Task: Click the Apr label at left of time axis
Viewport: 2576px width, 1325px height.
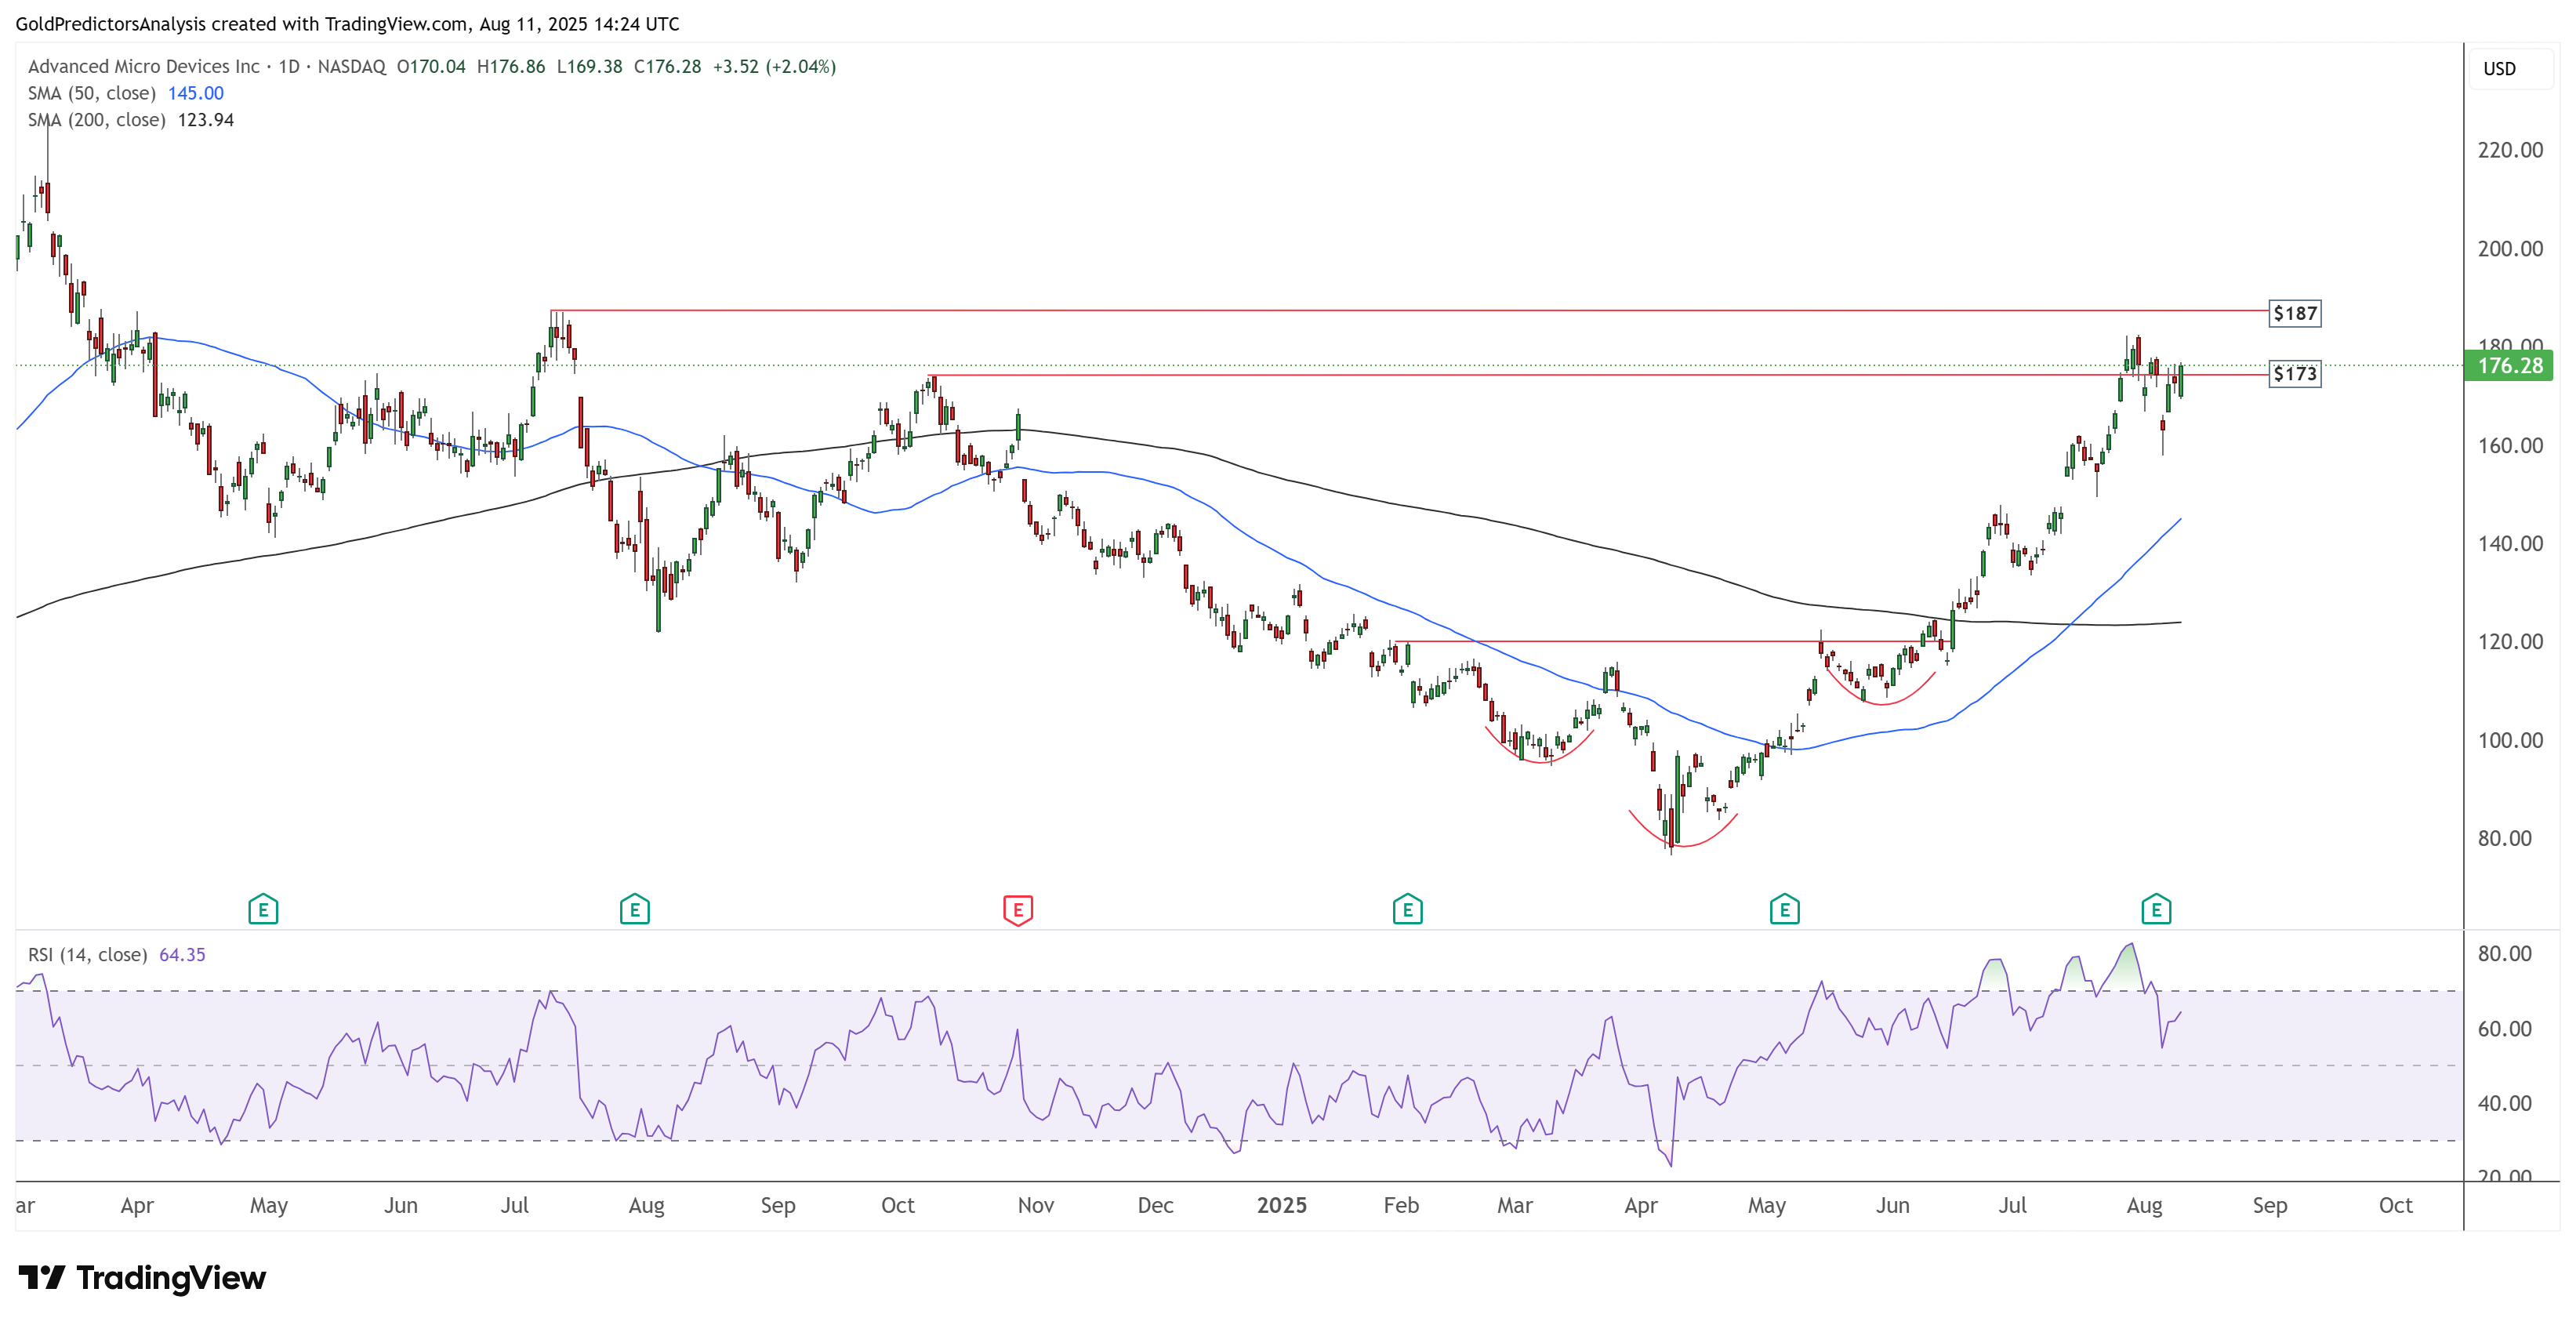Action: (137, 1206)
